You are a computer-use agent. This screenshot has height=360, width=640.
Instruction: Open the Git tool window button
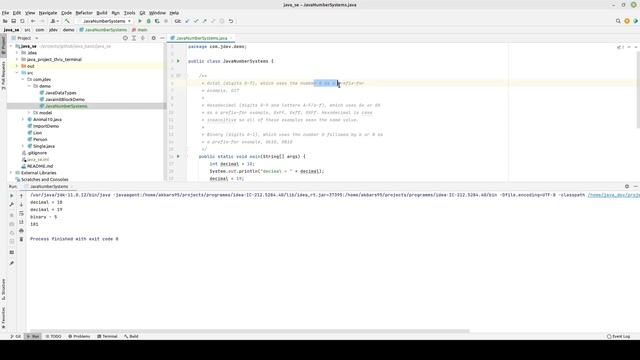click(x=16, y=336)
